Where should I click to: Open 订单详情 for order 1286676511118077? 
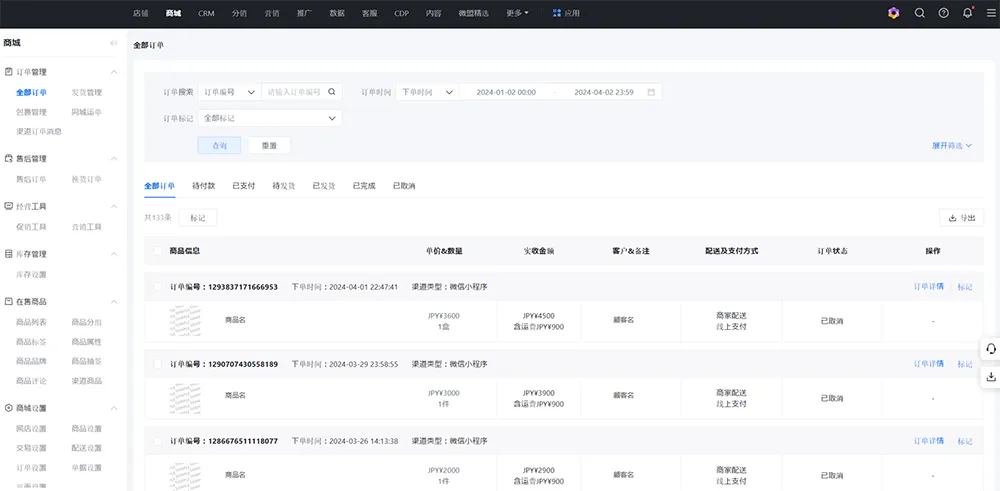point(929,441)
